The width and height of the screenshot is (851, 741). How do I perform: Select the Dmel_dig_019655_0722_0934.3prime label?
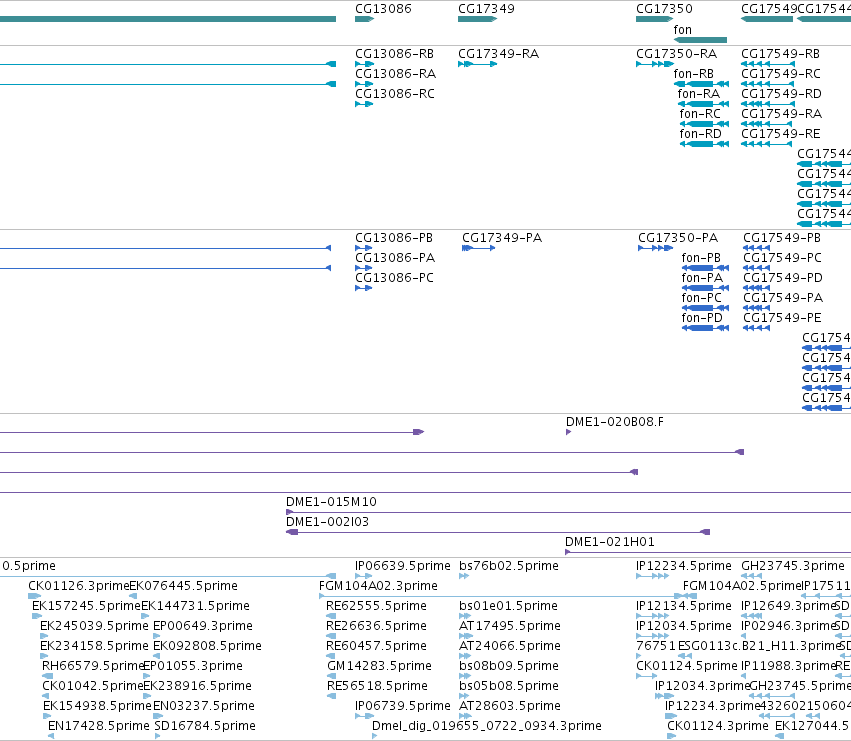coord(487,726)
